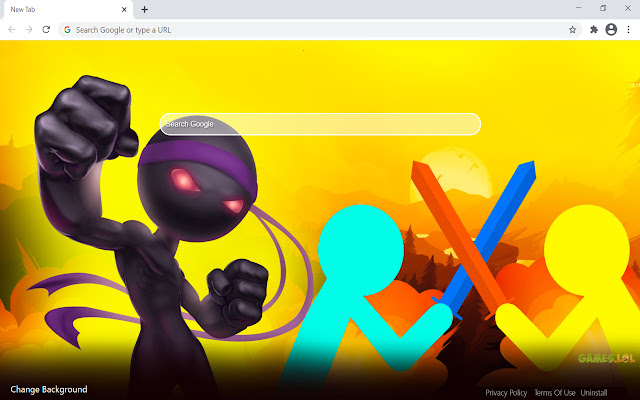Close the New Tab tab
This screenshot has width=640, height=400.
124,9
